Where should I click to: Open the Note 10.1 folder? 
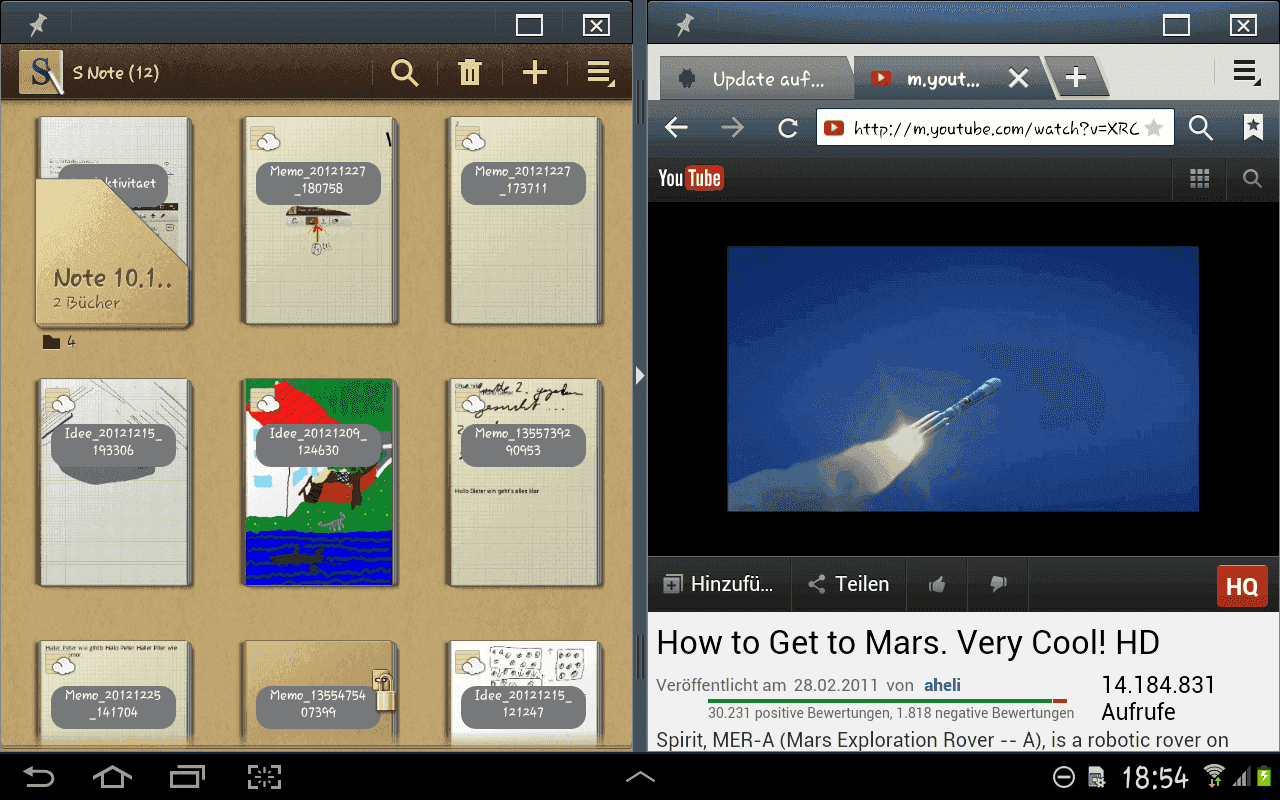point(112,222)
